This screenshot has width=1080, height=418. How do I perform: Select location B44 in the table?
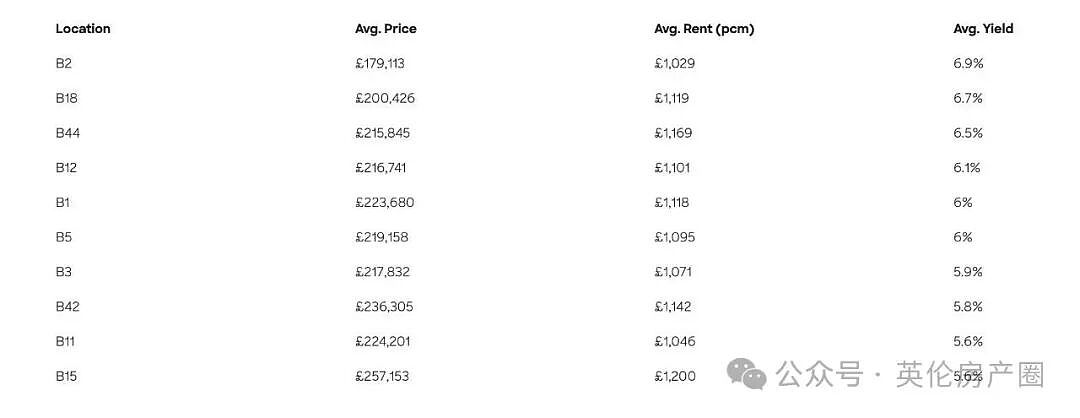[x=68, y=133]
